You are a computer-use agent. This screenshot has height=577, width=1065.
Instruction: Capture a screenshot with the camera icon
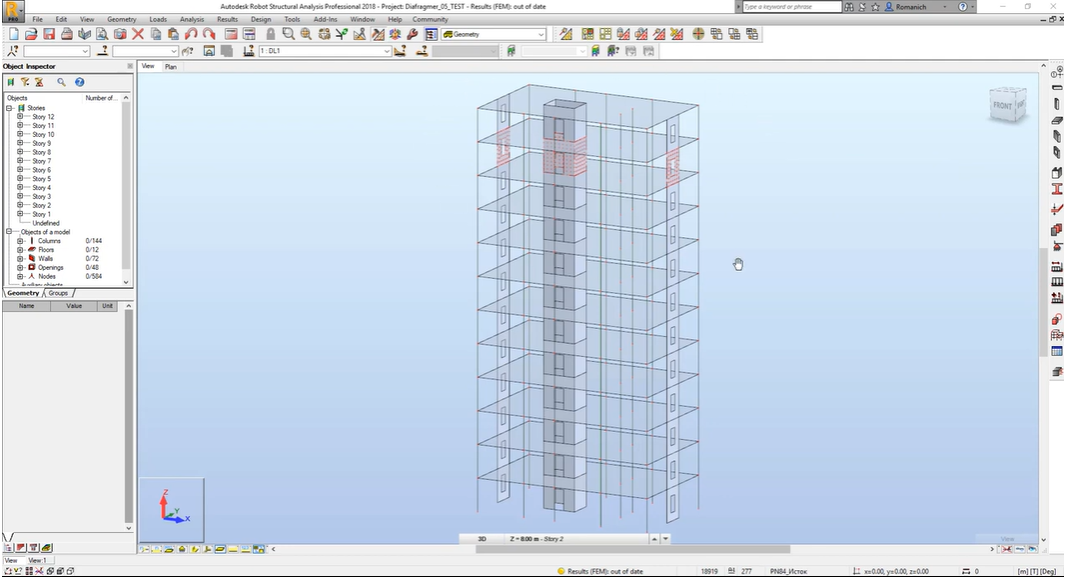click(120, 34)
